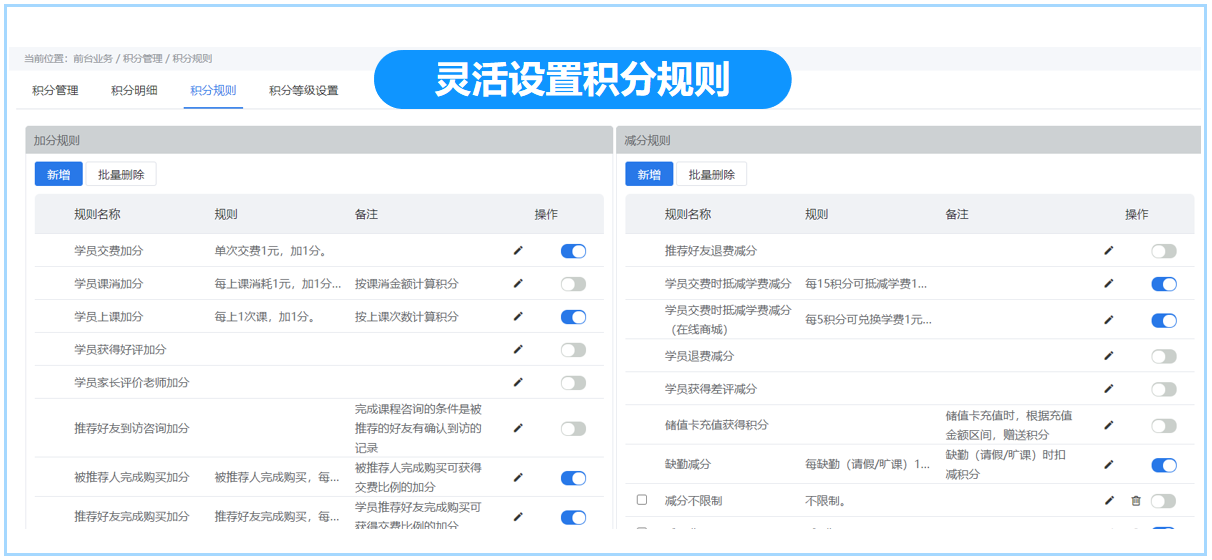Go to the 积分明细 tab
Image resolution: width=1212 pixels, height=560 pixels.
(x=134, y=90)
